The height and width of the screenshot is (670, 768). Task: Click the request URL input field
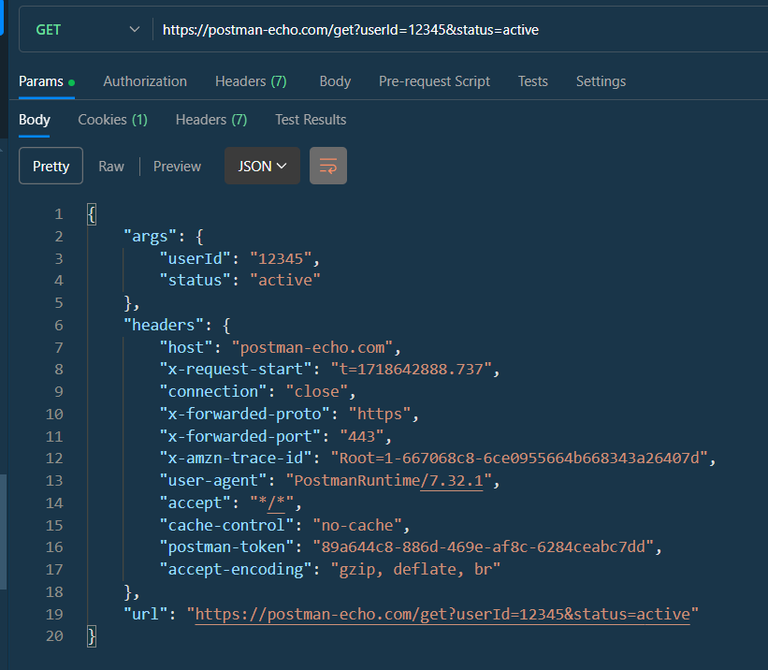(x=450, y=30)
